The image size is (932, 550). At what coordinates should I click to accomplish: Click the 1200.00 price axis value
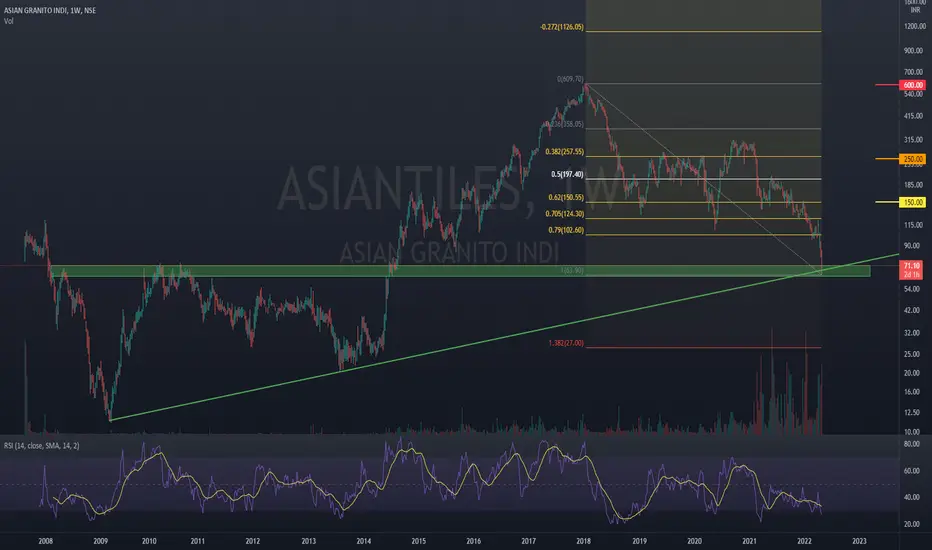[914, 27]
